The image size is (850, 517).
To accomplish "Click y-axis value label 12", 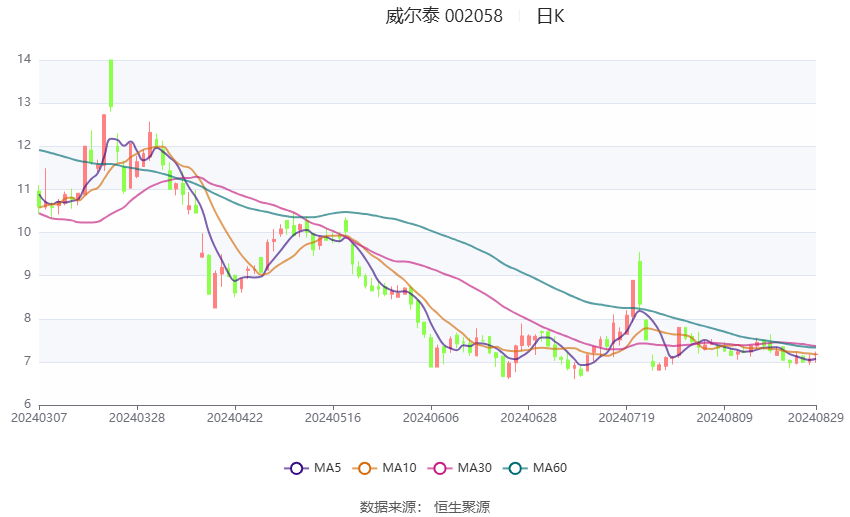I will pyautogui.click(x=24, y=145).
